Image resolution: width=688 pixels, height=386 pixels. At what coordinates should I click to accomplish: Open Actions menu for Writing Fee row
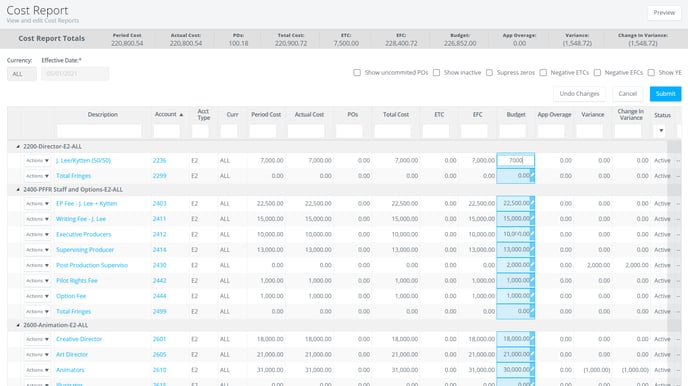(x=37, y=219)
